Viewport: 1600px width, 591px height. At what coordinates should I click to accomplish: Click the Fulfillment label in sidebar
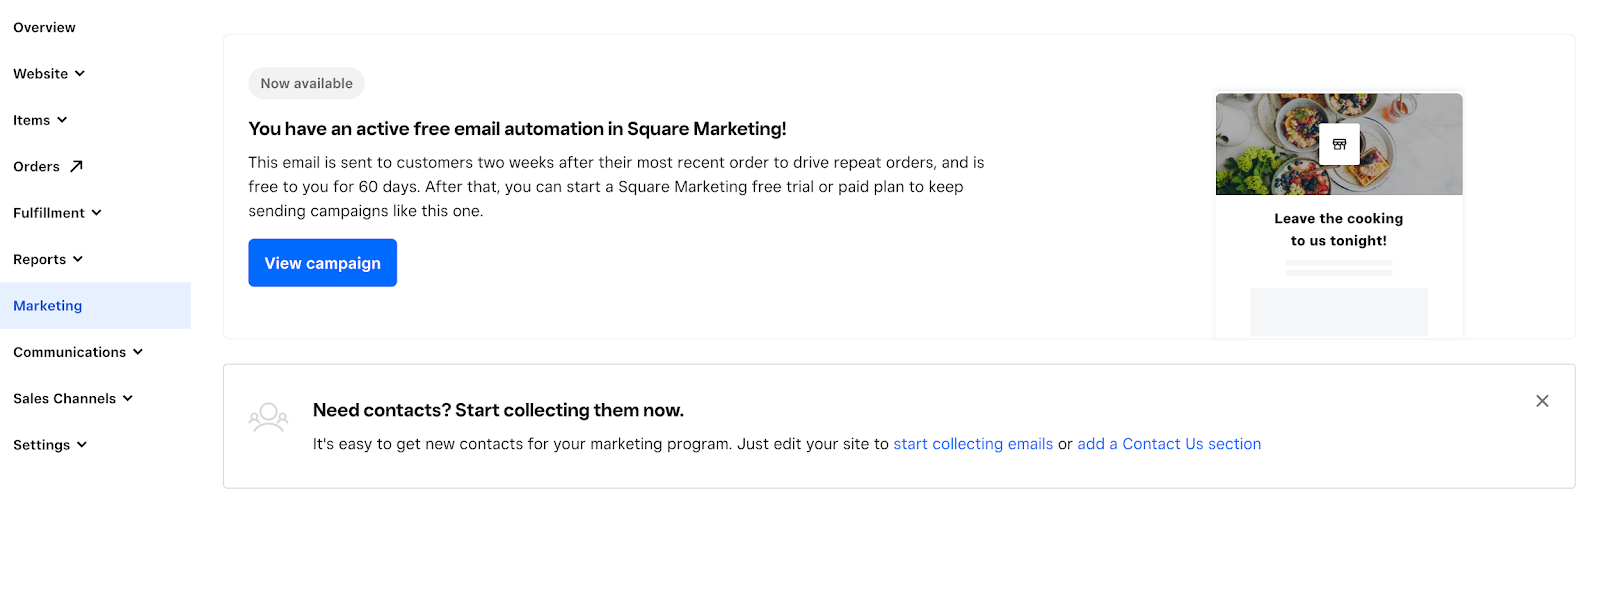[49, 213]
